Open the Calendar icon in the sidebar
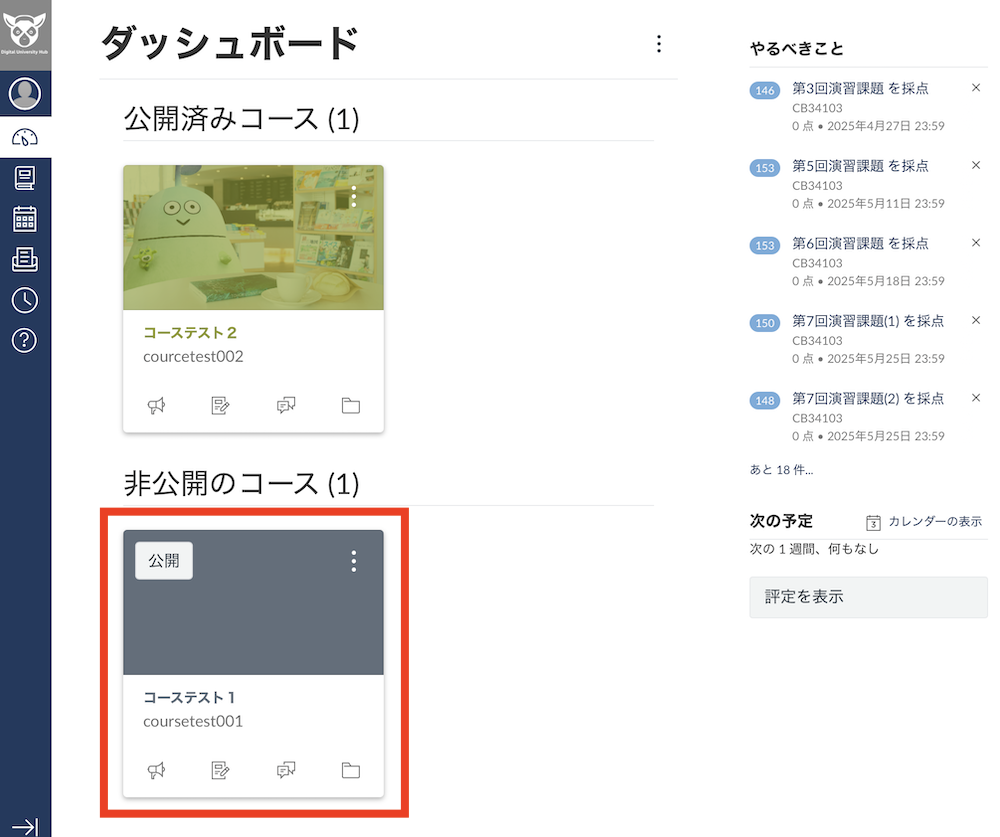Screen dimensions: 1000x837 pyautogui.click(x=26, y=218)
